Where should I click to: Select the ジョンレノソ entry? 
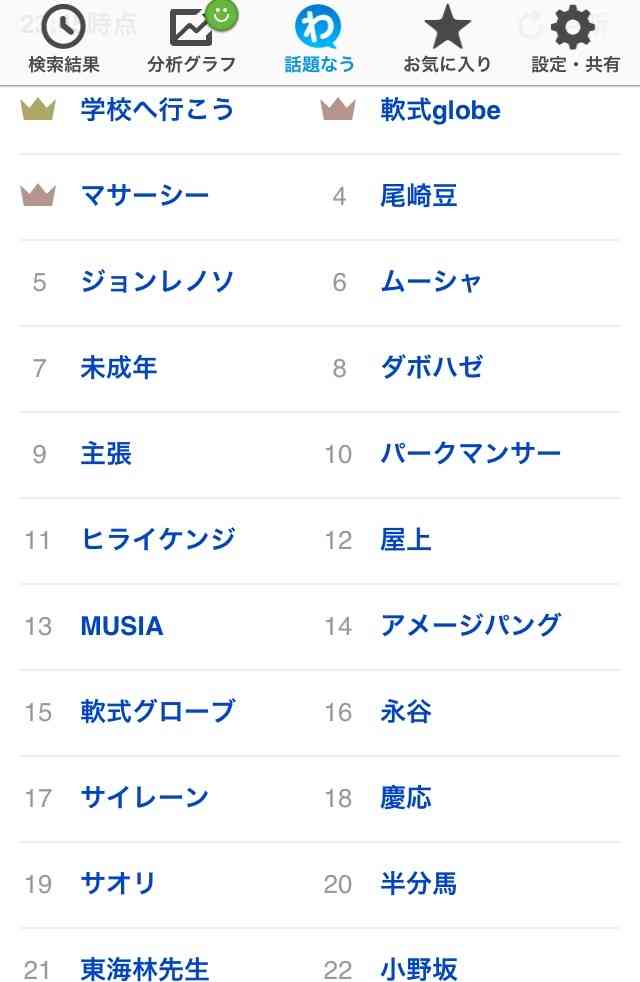155,282
